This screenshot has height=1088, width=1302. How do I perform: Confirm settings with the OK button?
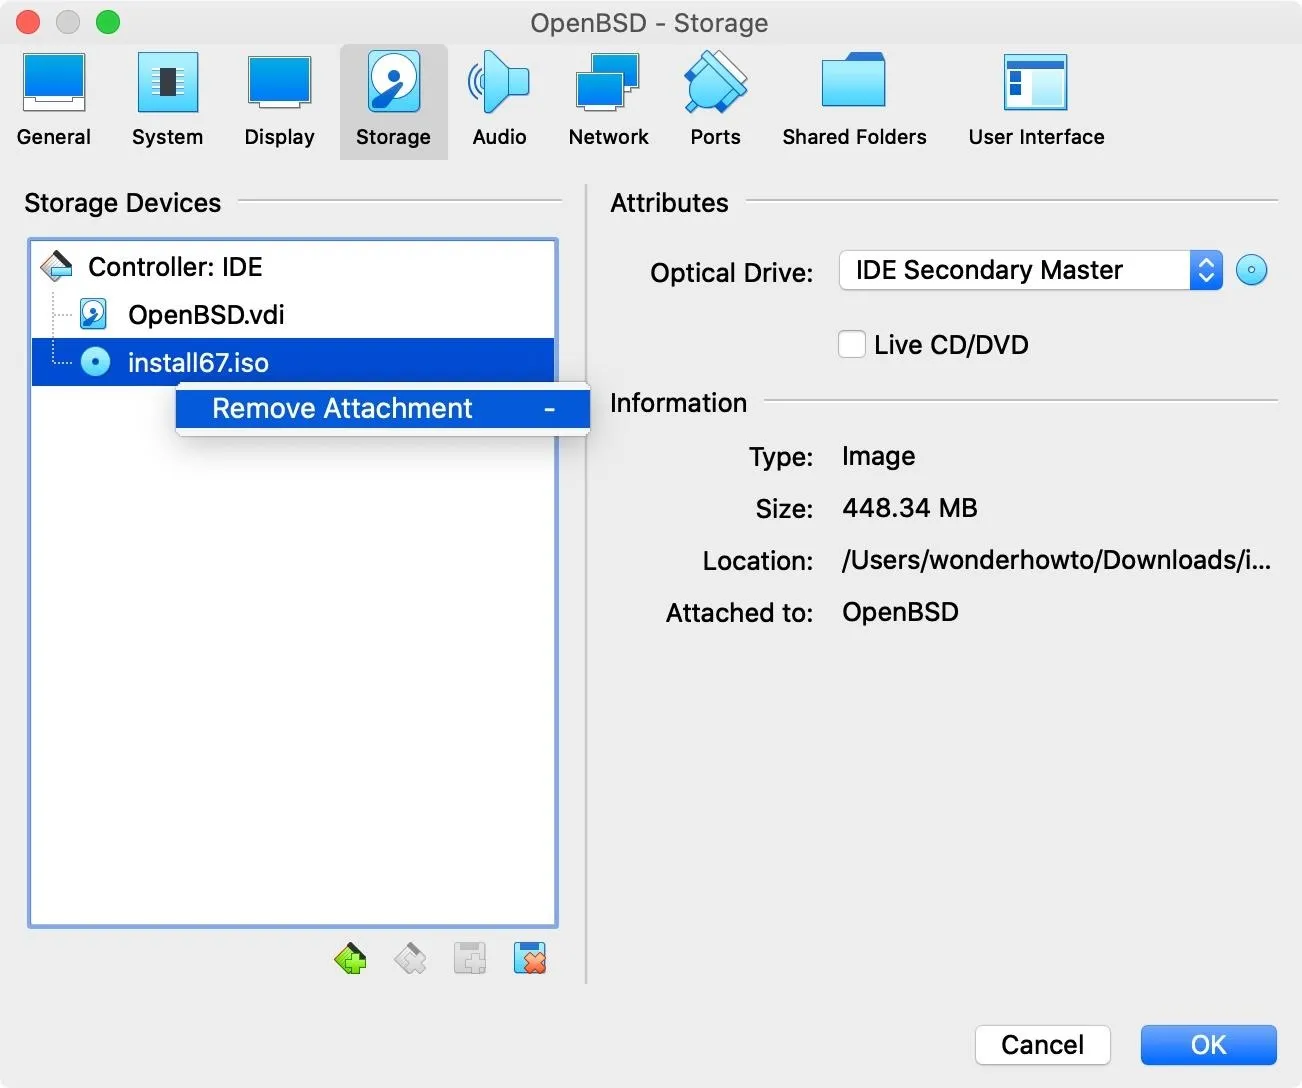pos(1208,1045)
